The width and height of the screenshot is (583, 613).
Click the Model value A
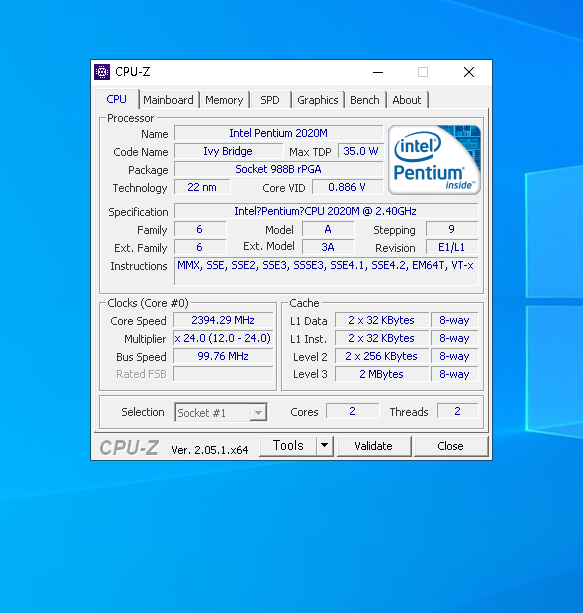point(328,229)
